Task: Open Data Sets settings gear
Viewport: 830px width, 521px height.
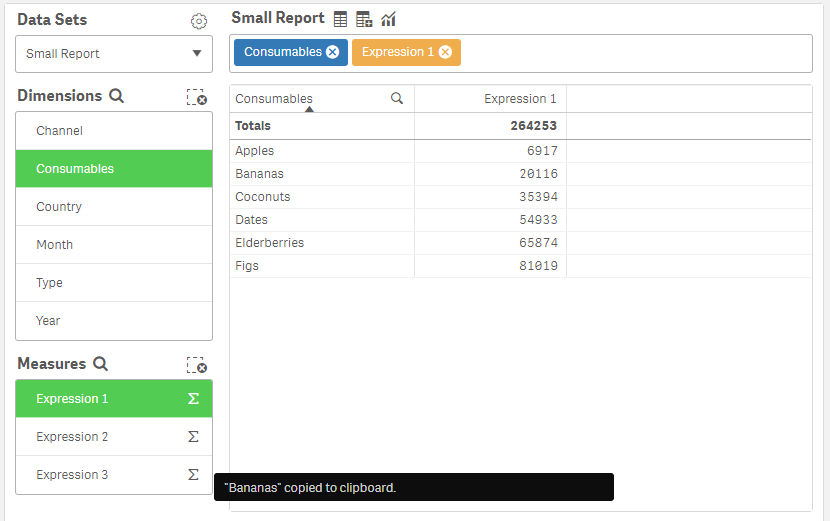Action: point(199,21)
